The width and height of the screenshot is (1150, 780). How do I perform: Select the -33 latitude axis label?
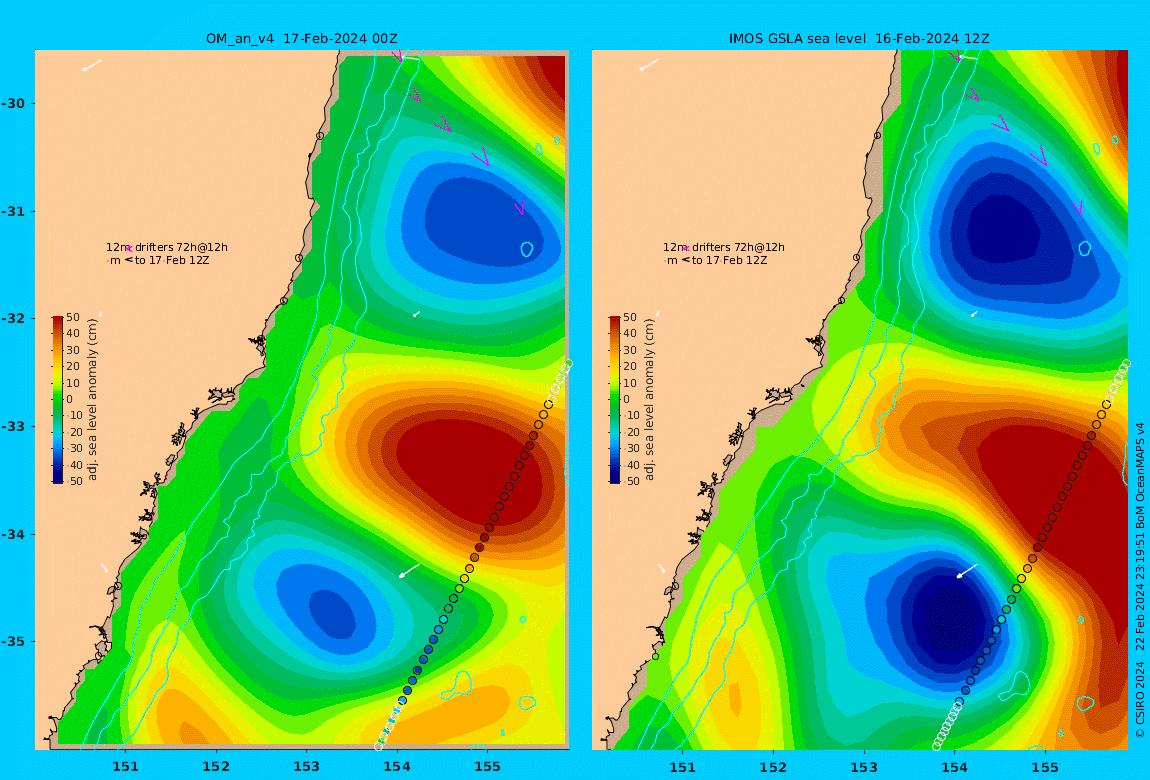click(x=12, y=427)
